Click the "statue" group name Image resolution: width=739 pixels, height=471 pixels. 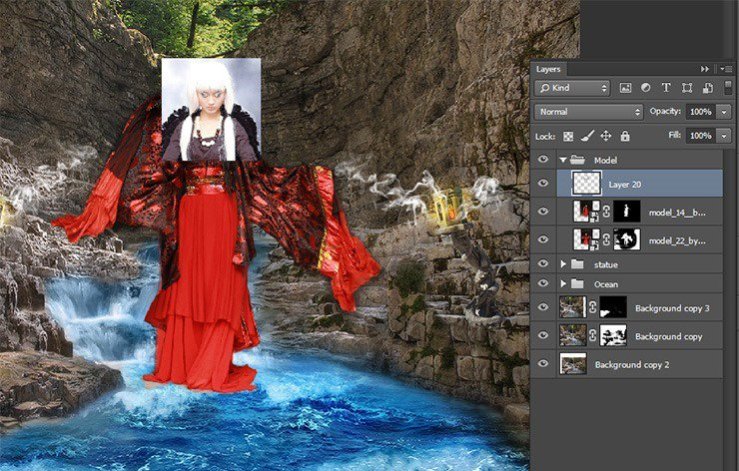pos(606,264)
